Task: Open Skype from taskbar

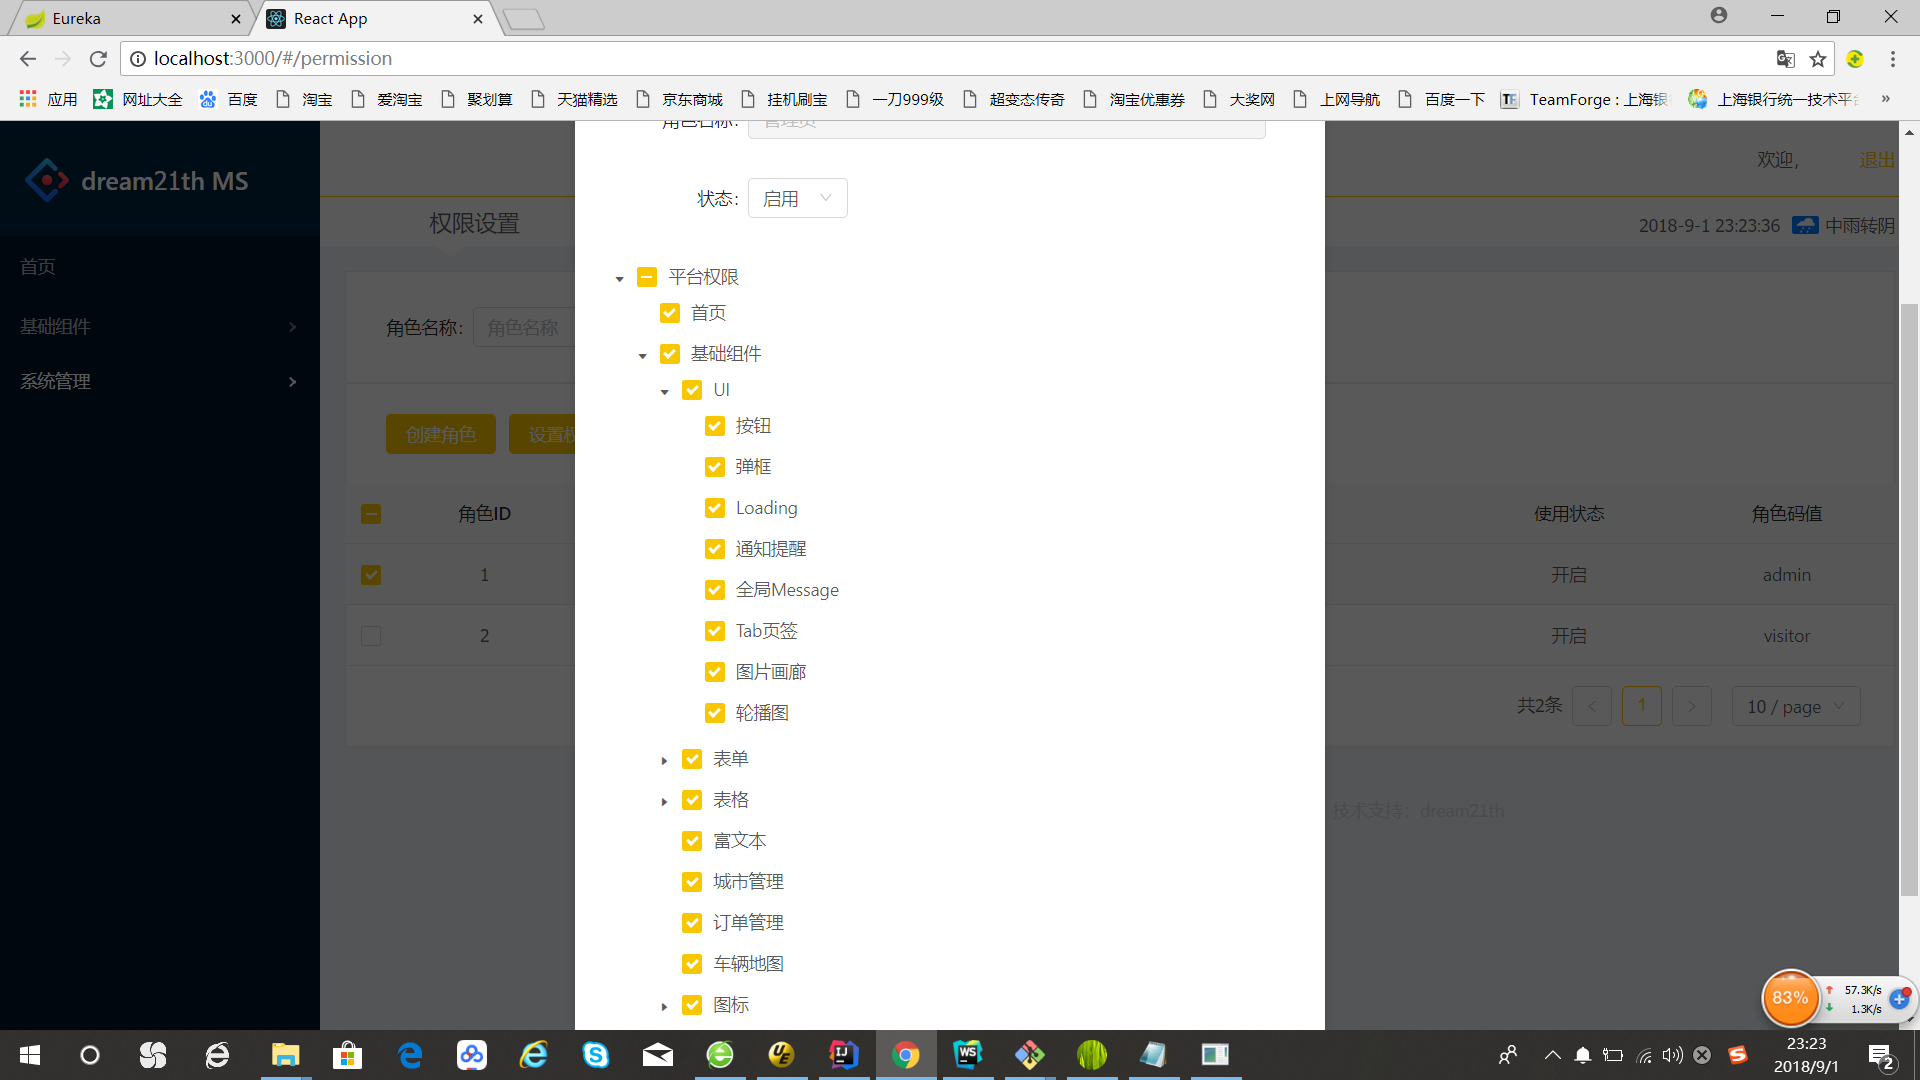Action: 596,1055
